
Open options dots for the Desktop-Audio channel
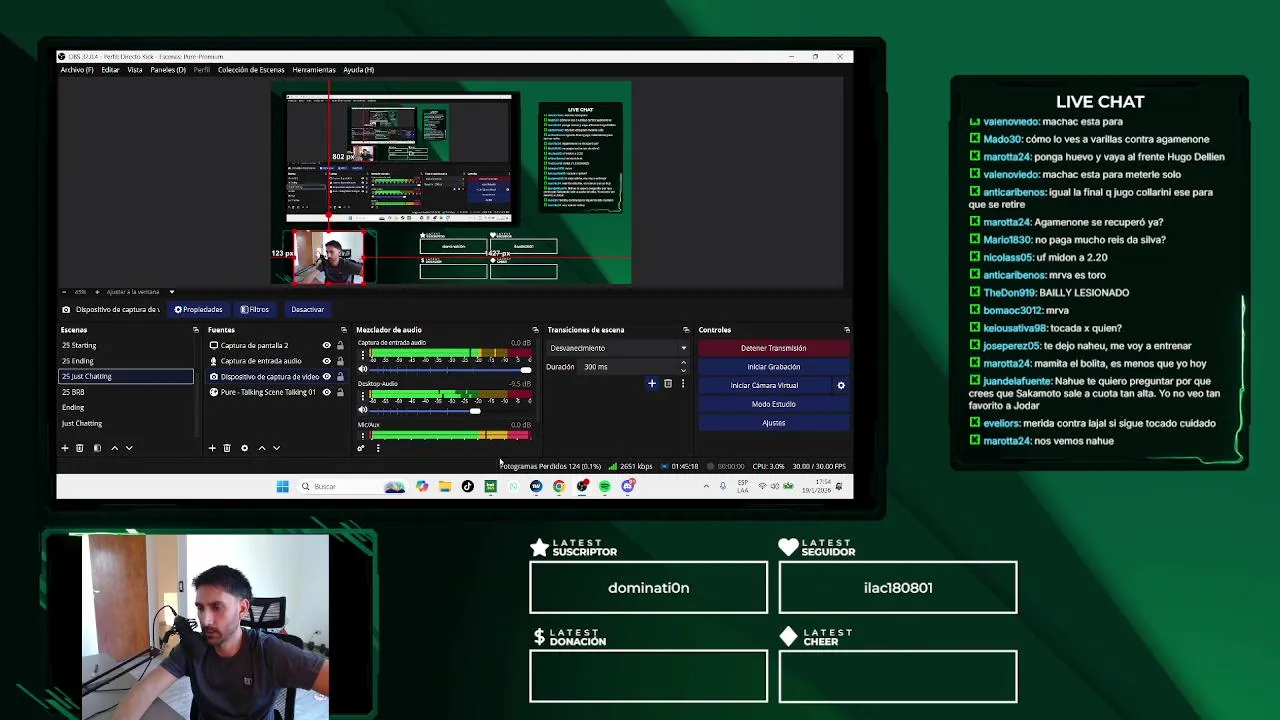pyautogui.click(x=363, y=396)
